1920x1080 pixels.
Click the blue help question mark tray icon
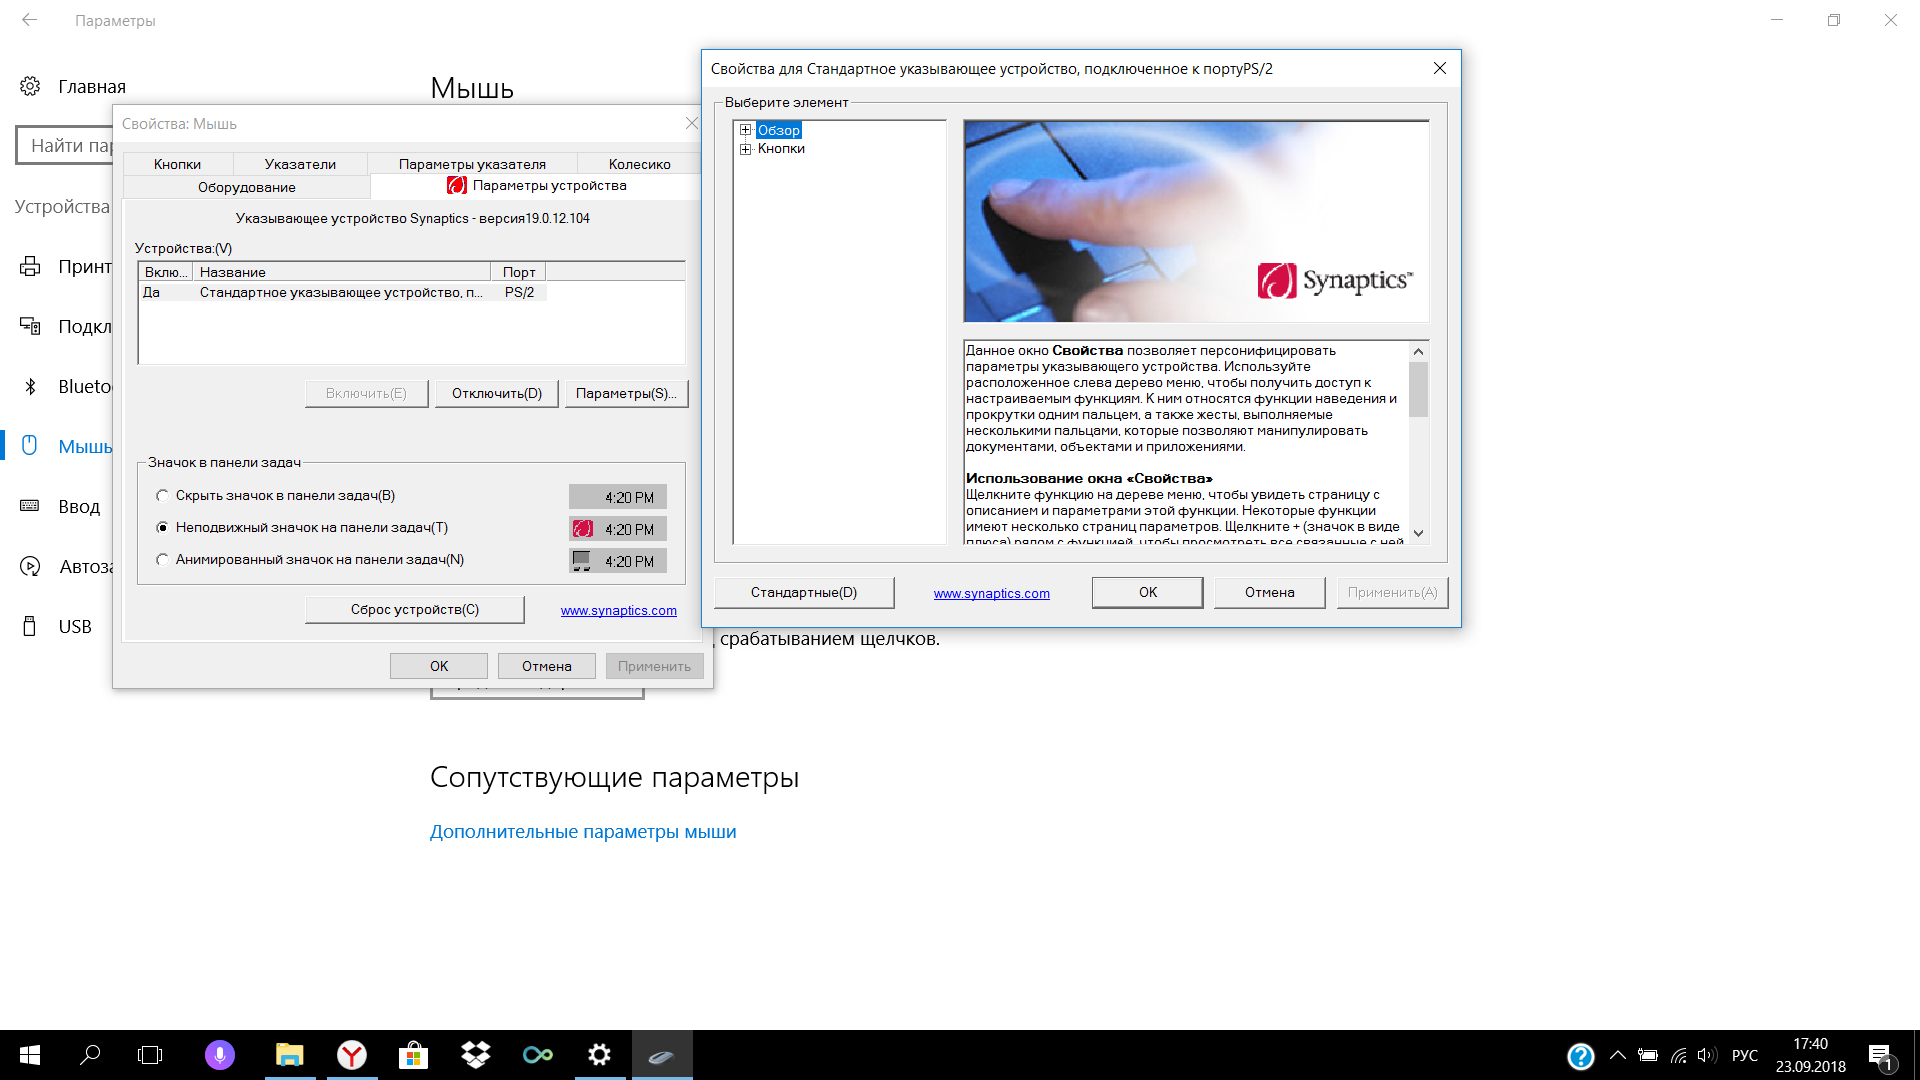(1581, 1056)
